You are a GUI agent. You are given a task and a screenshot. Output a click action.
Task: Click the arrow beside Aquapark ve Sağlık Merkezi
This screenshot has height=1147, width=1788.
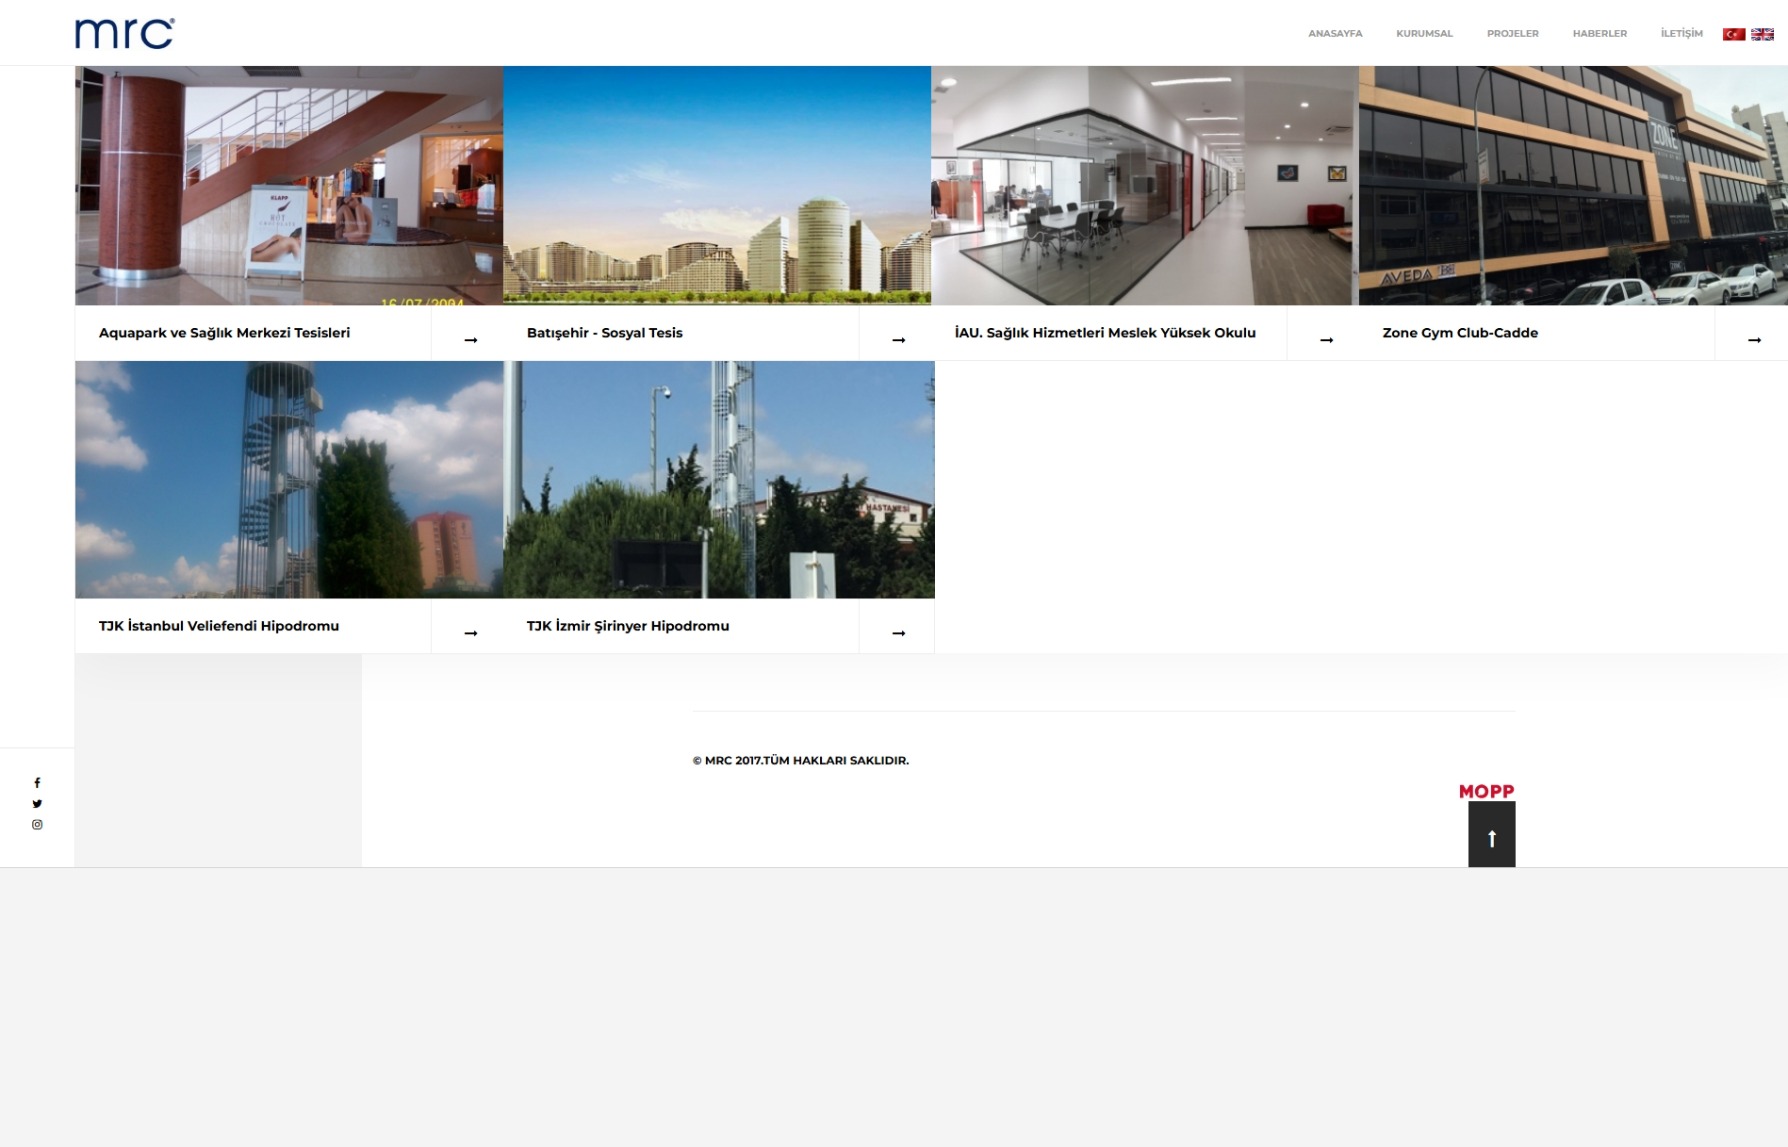[x=470, y=340]
